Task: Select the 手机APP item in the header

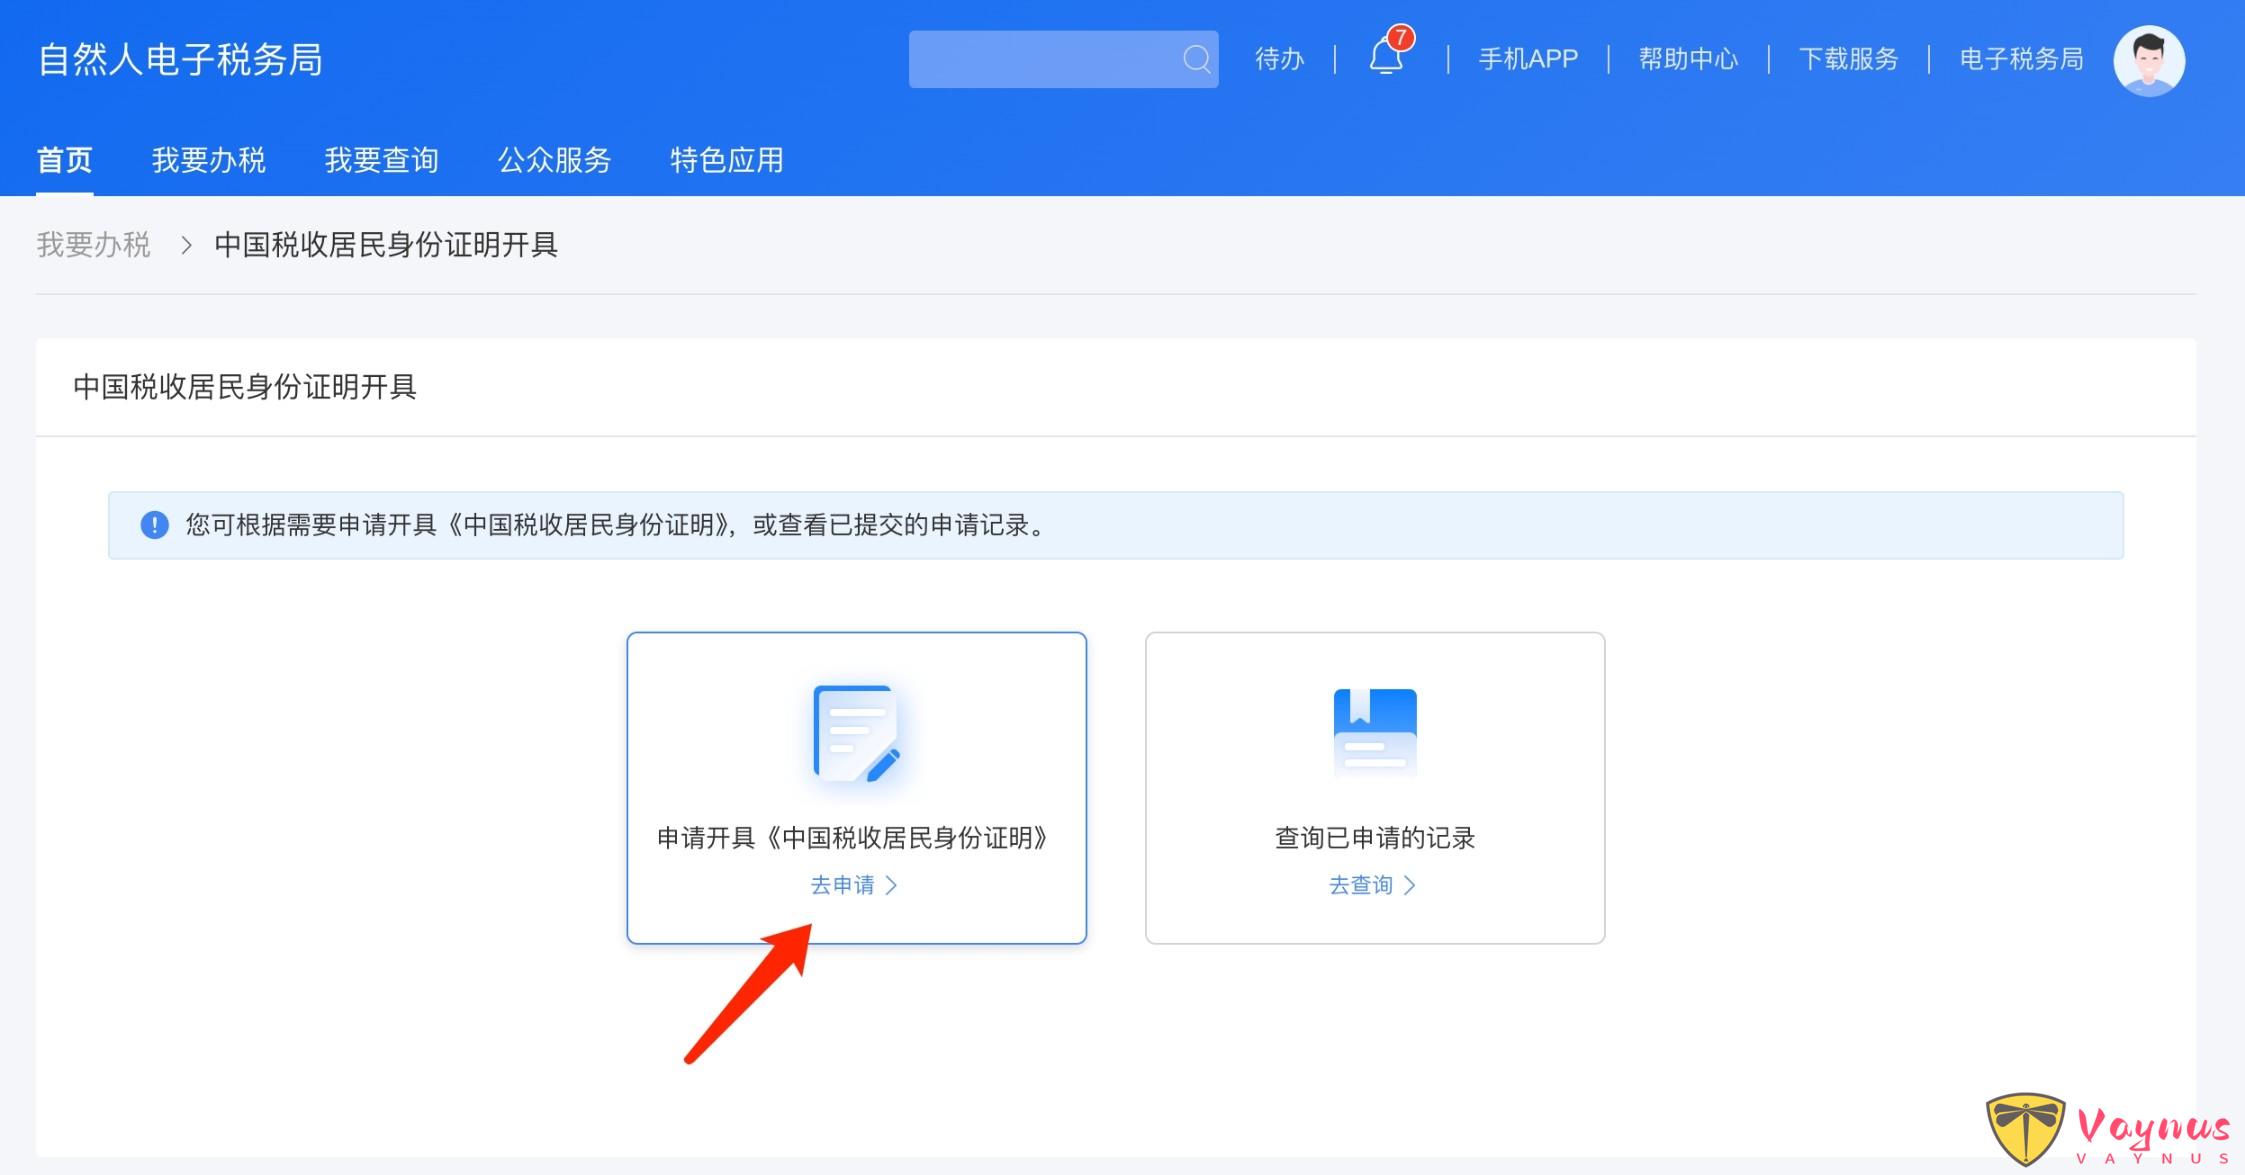Action: [1527, 59]
